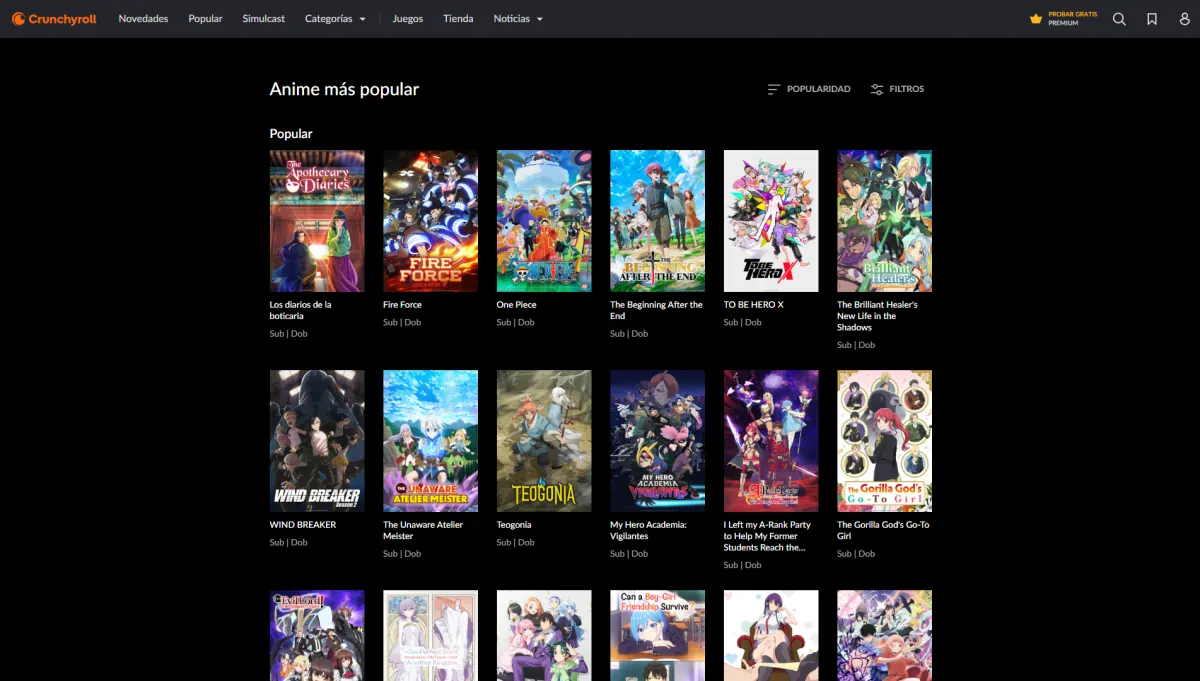Click the premium crown icon
This screenshot has height=681, width=1200.
(x=1036, y=19)
